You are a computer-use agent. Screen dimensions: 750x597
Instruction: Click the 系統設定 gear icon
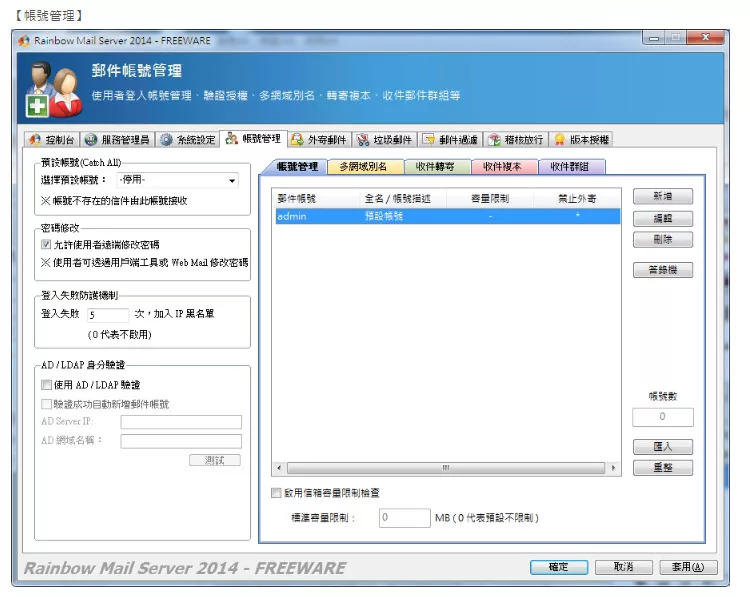(x=166, y=140)
